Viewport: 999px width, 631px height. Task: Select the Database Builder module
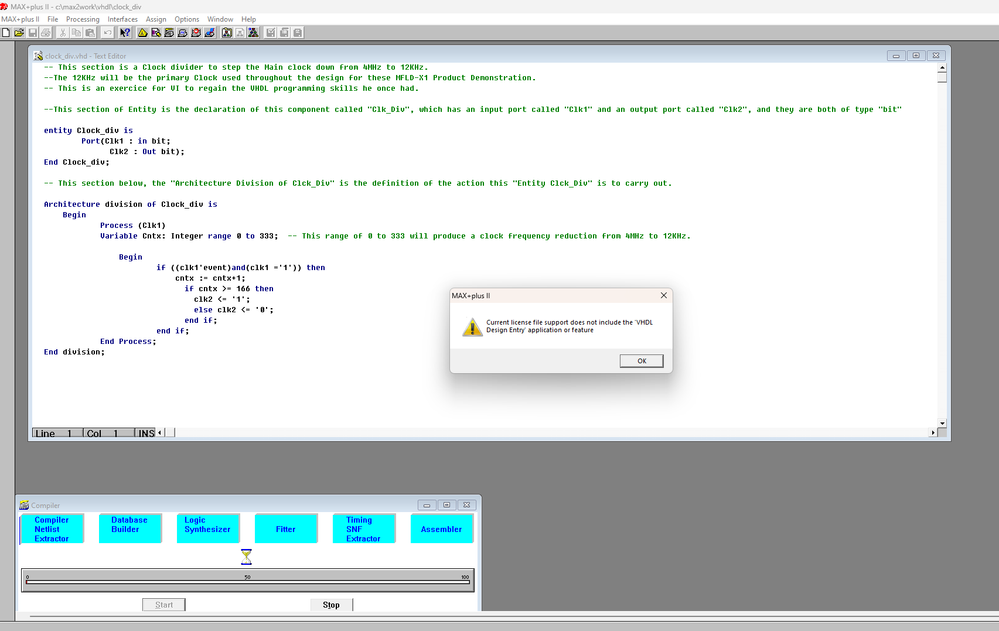coord(129,529)
